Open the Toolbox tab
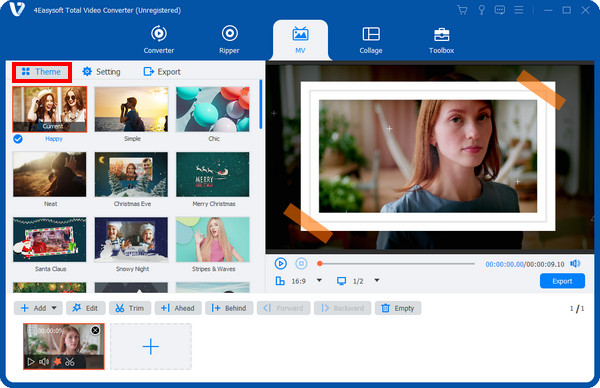 [441, 40]
